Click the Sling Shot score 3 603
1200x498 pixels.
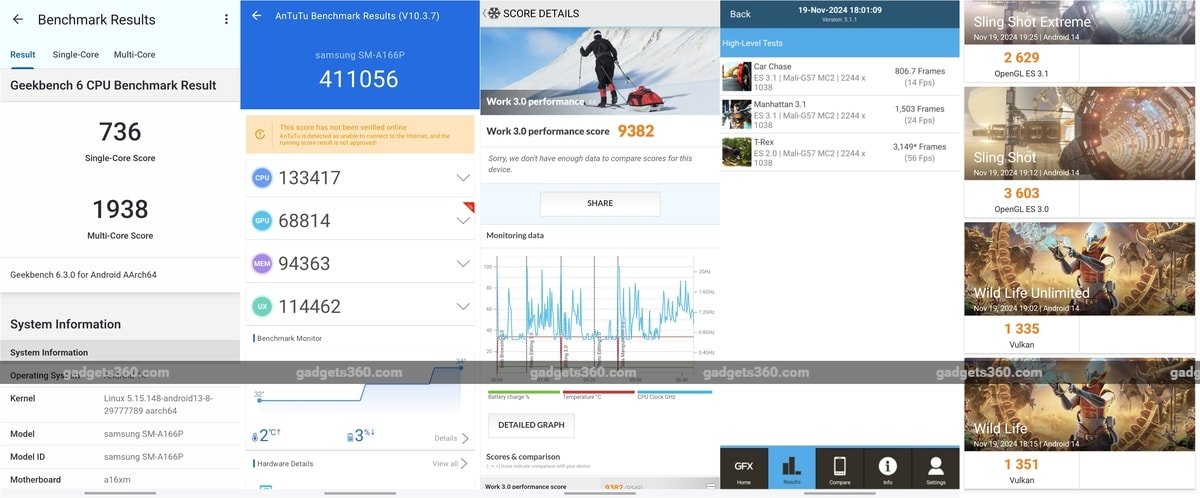click(1021, 193)
